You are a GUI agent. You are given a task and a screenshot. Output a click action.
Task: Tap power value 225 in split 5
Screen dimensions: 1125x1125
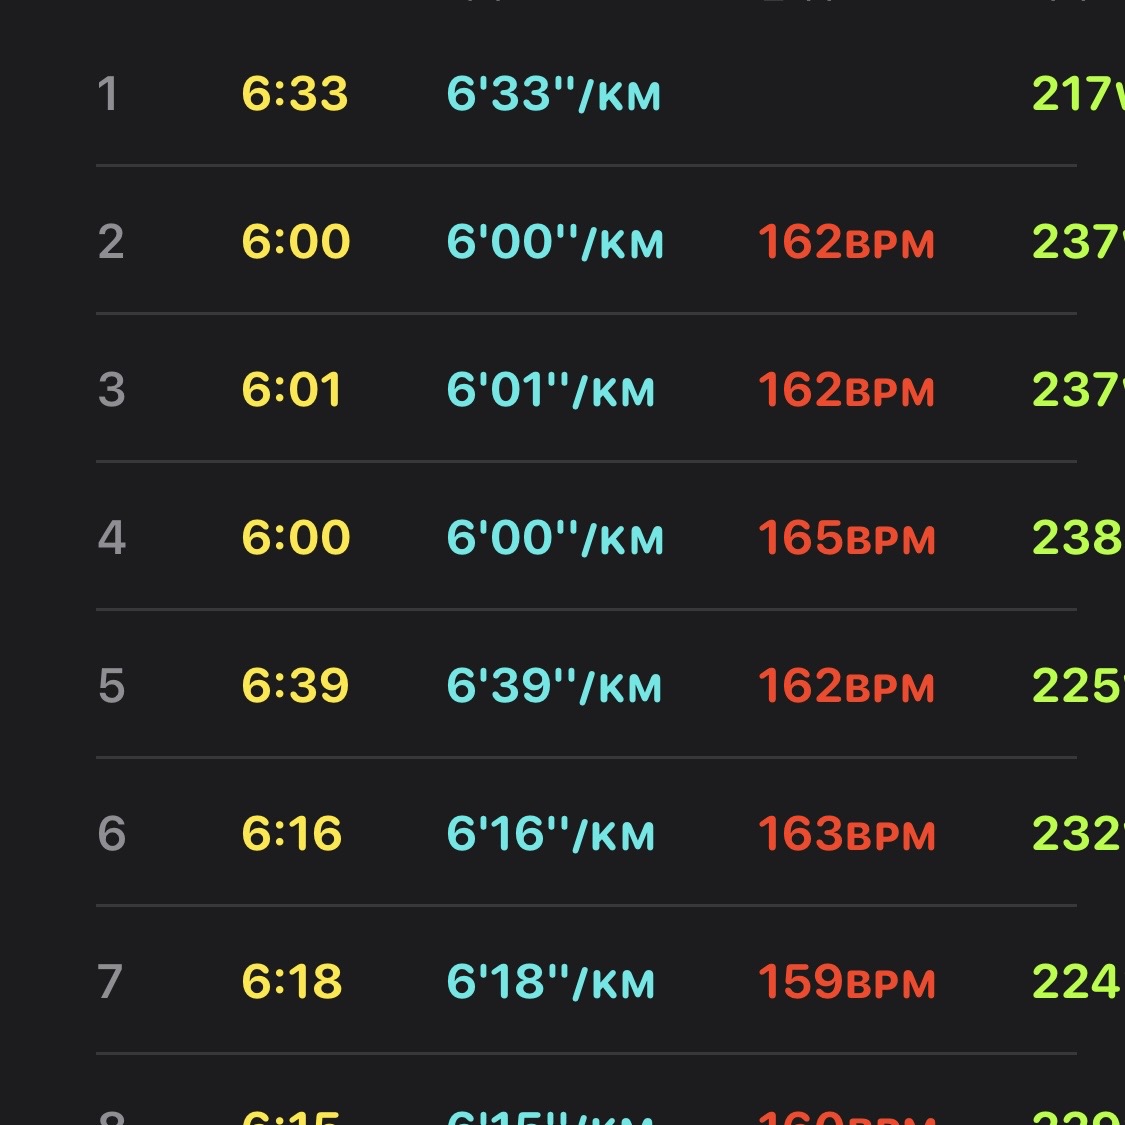point(1078,685)
